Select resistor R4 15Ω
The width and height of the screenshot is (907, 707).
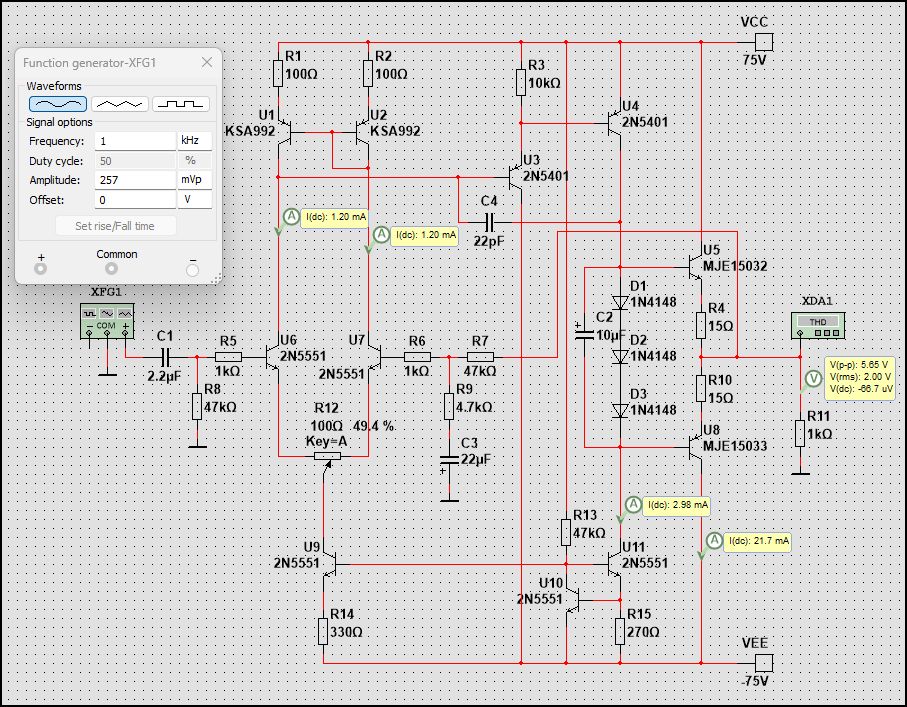point(701,325)
